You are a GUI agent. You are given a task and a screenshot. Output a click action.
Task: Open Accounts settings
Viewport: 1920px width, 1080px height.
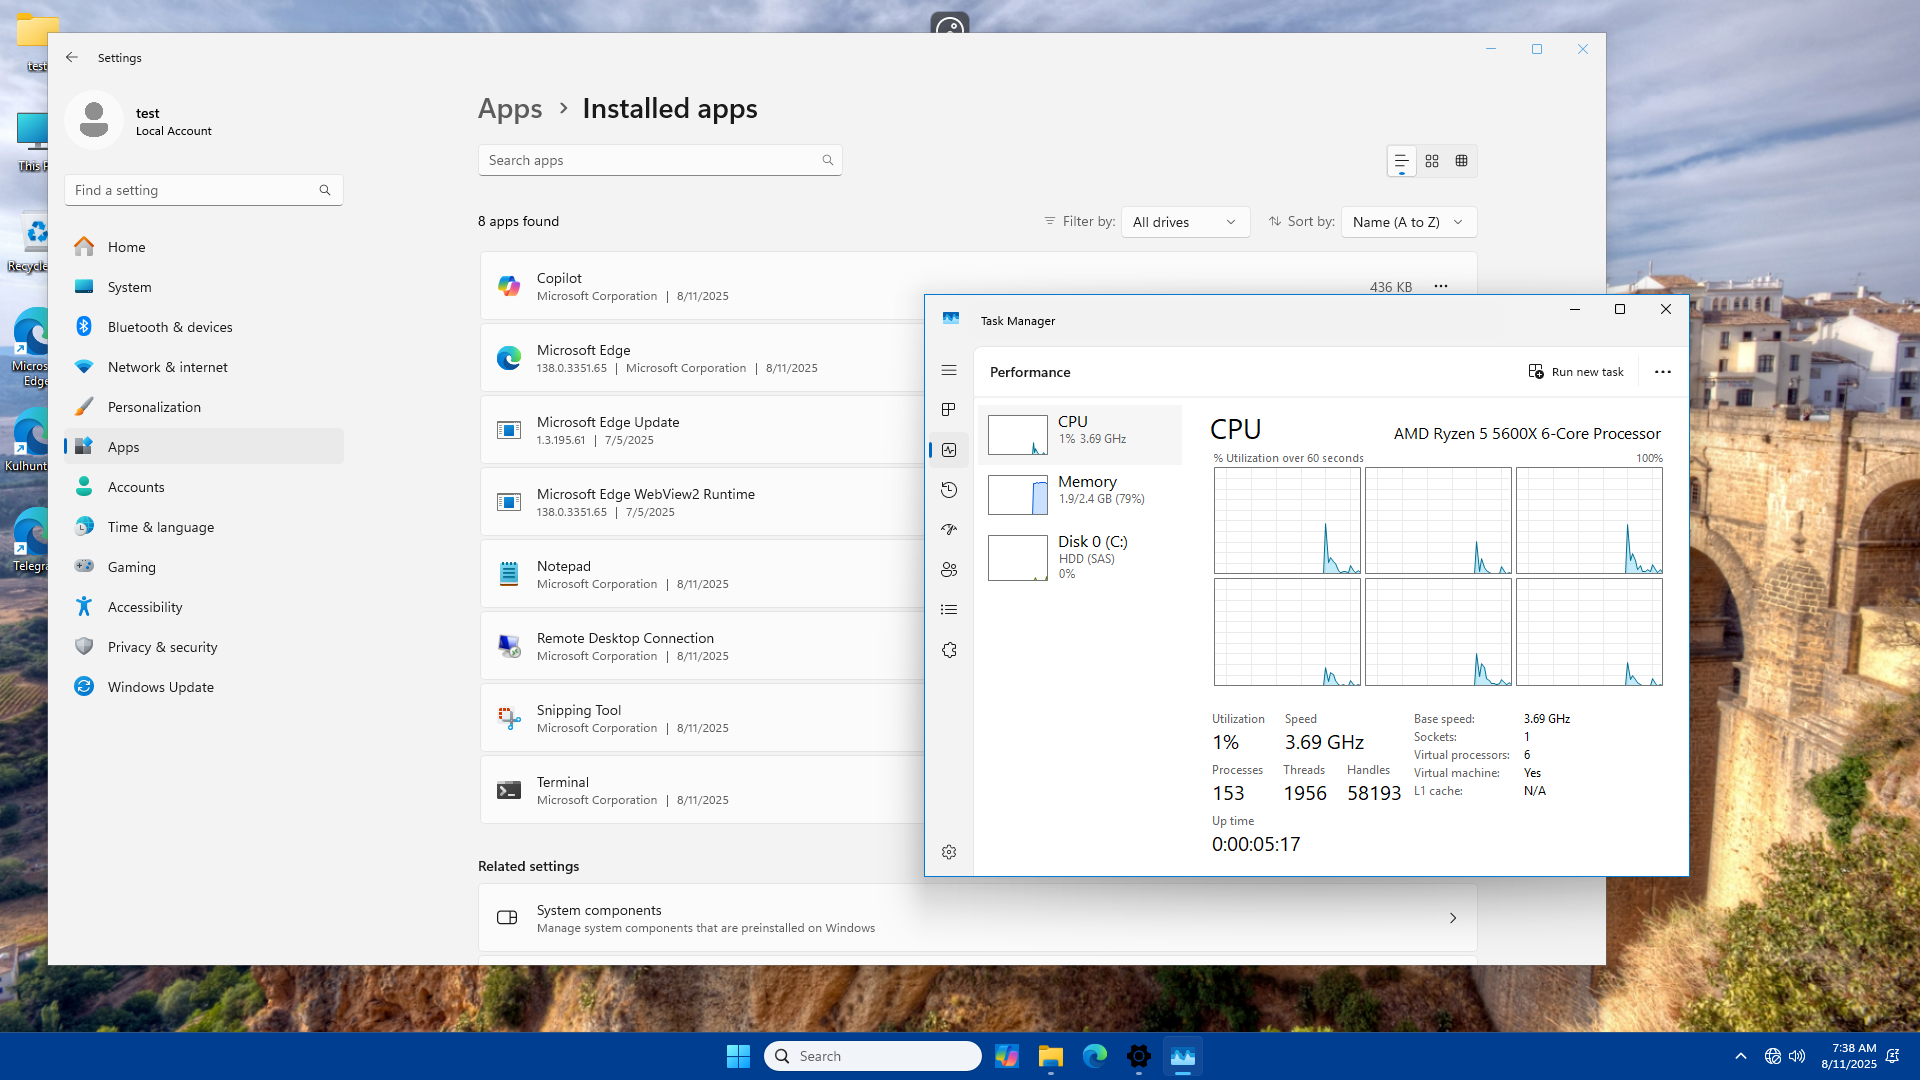[204, 487]
